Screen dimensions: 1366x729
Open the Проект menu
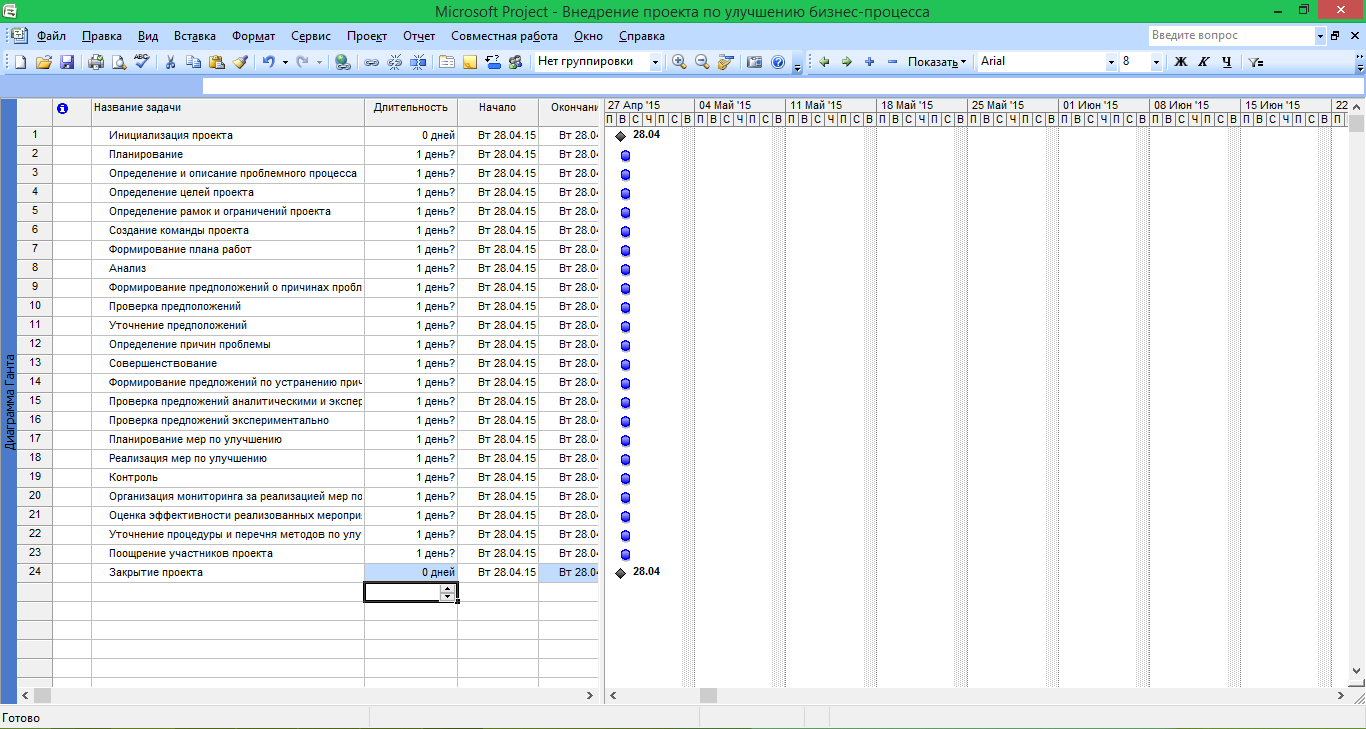[x=367, y=36]
